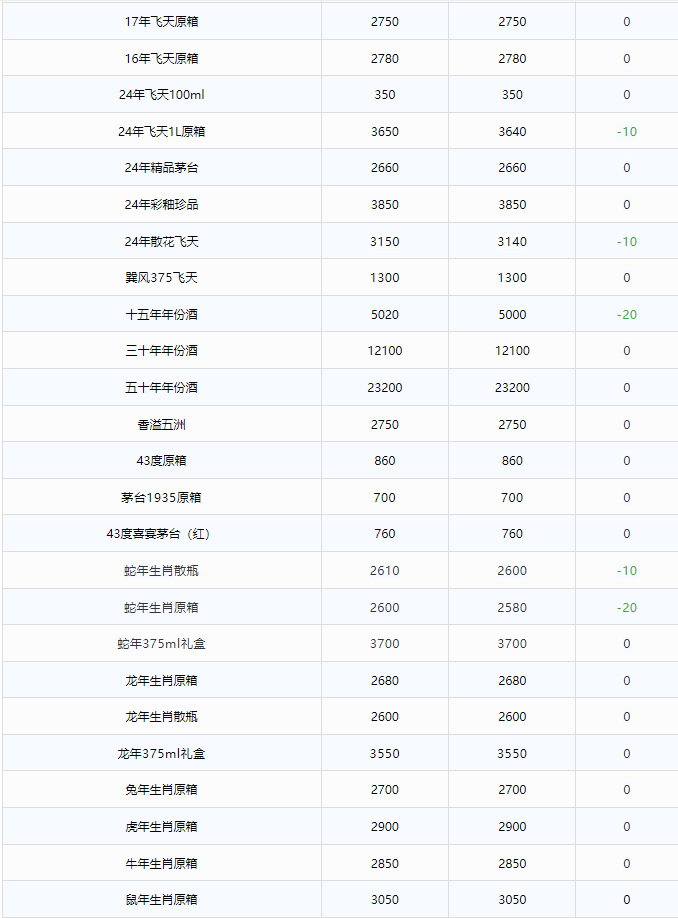Click the 0 change for 16年飞天原箱
678x918 pixels.
point(626,59)
